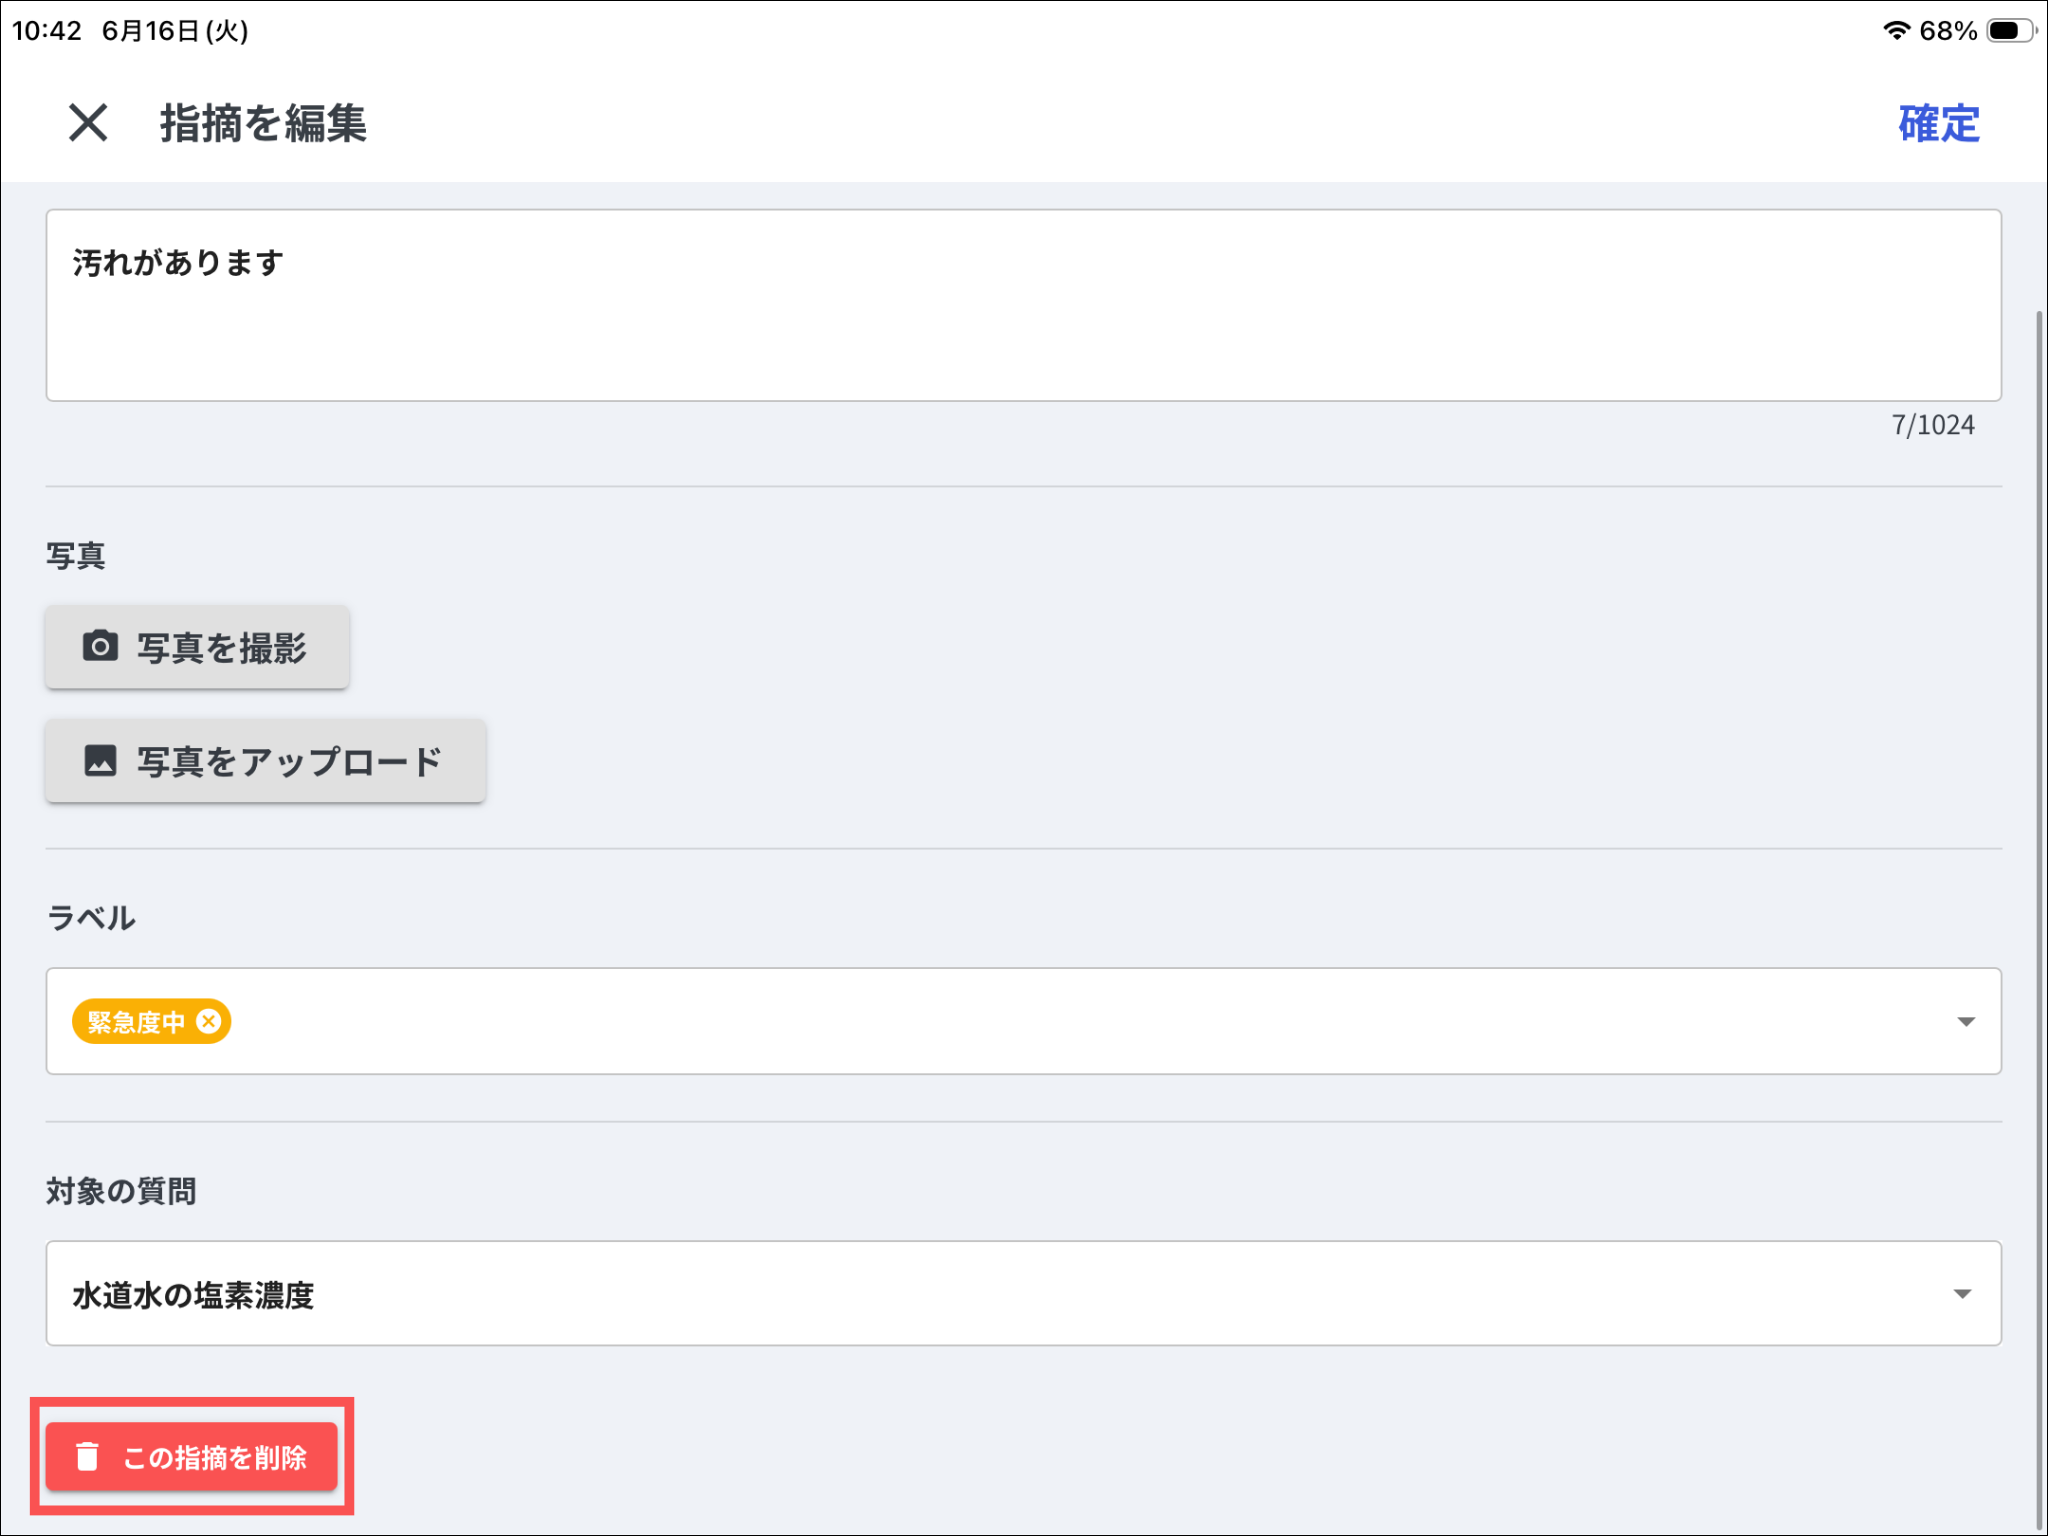The image size is (2048, 1536).
Task: Confirm edits with the 確定 button
Action: pyautogui.click(x=1938, y=123)
